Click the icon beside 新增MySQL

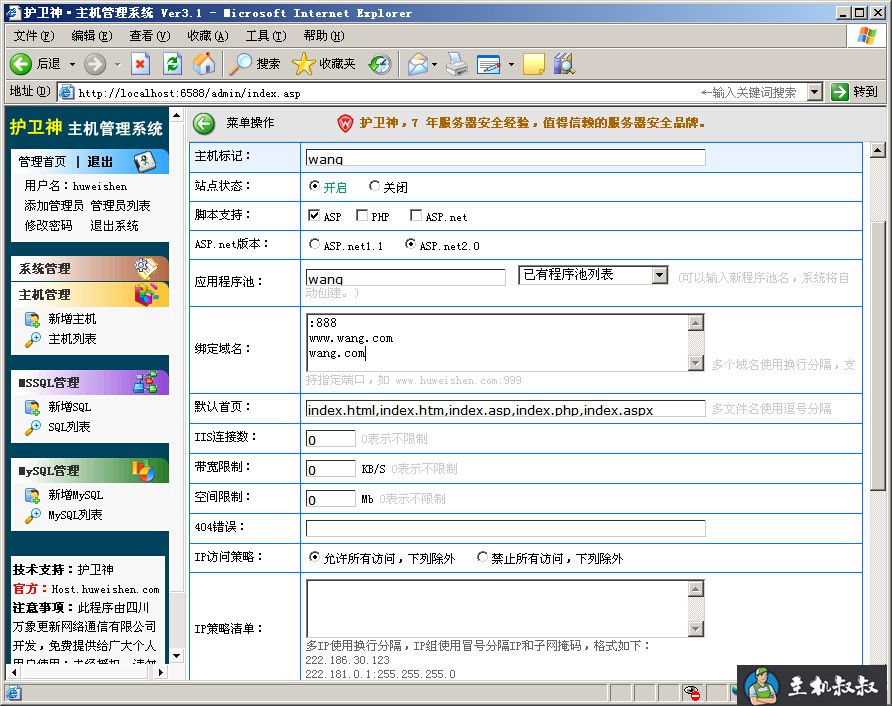point(32,496)
